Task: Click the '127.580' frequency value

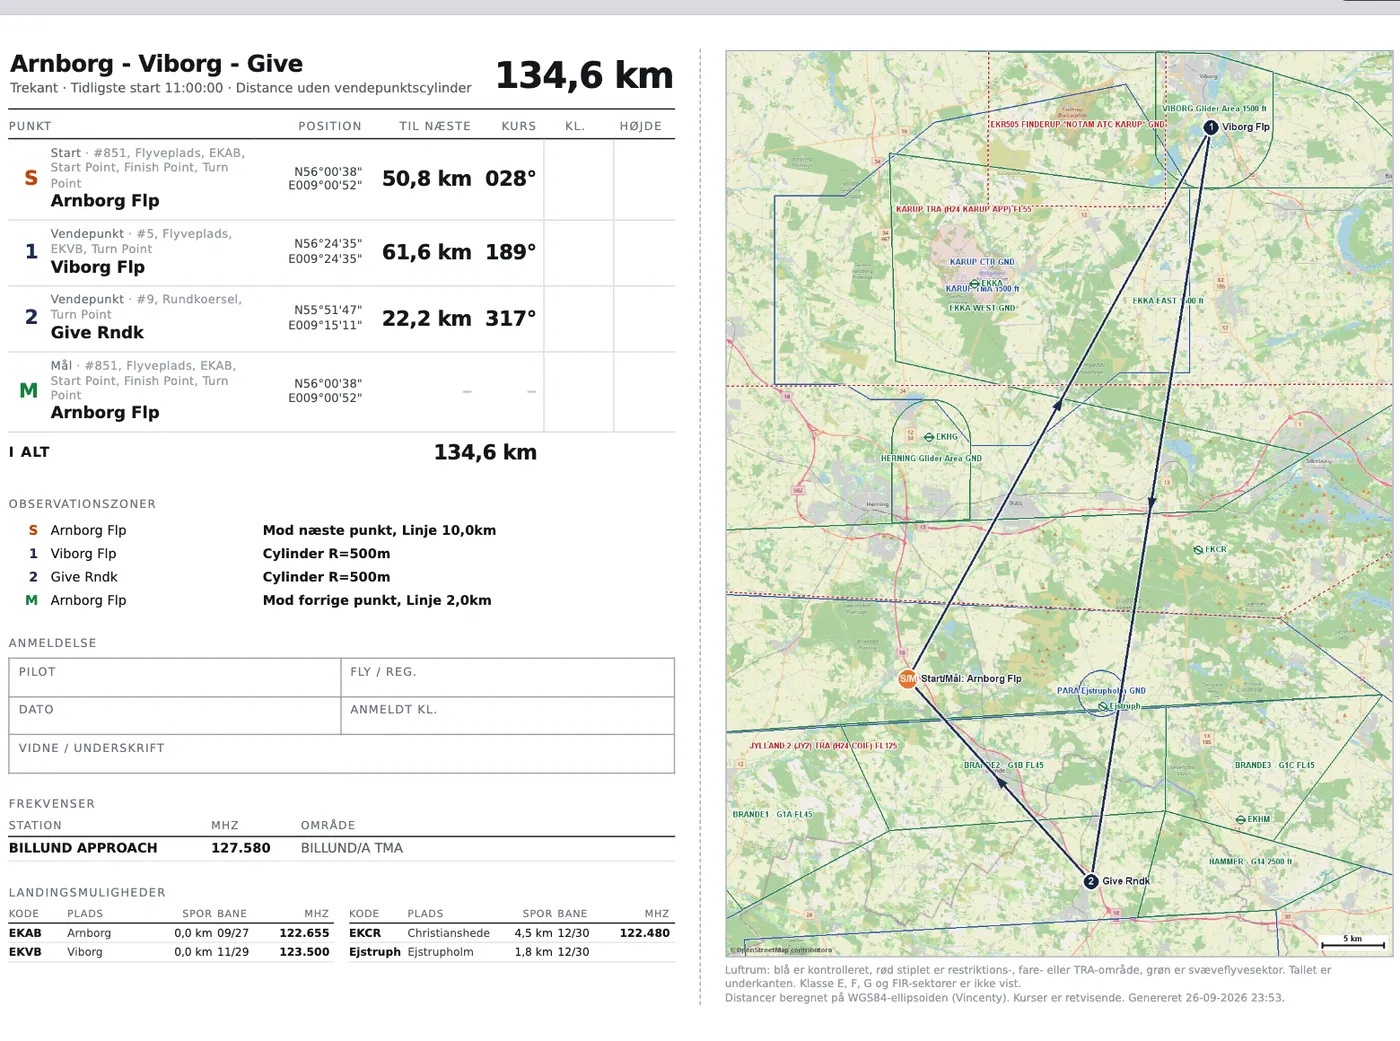Action: click(241, 848)
